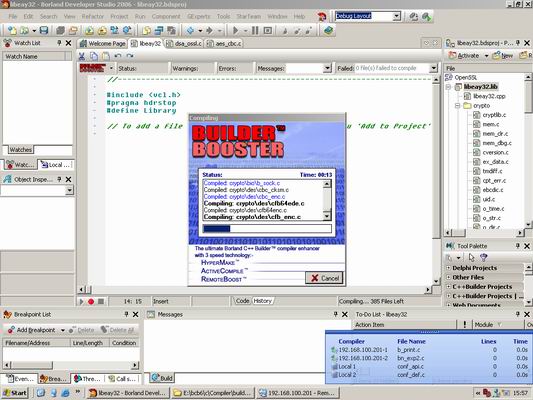Click the play macro button in editor status bar
This screenshot has width=533, height=400.
tap(82, 301)
